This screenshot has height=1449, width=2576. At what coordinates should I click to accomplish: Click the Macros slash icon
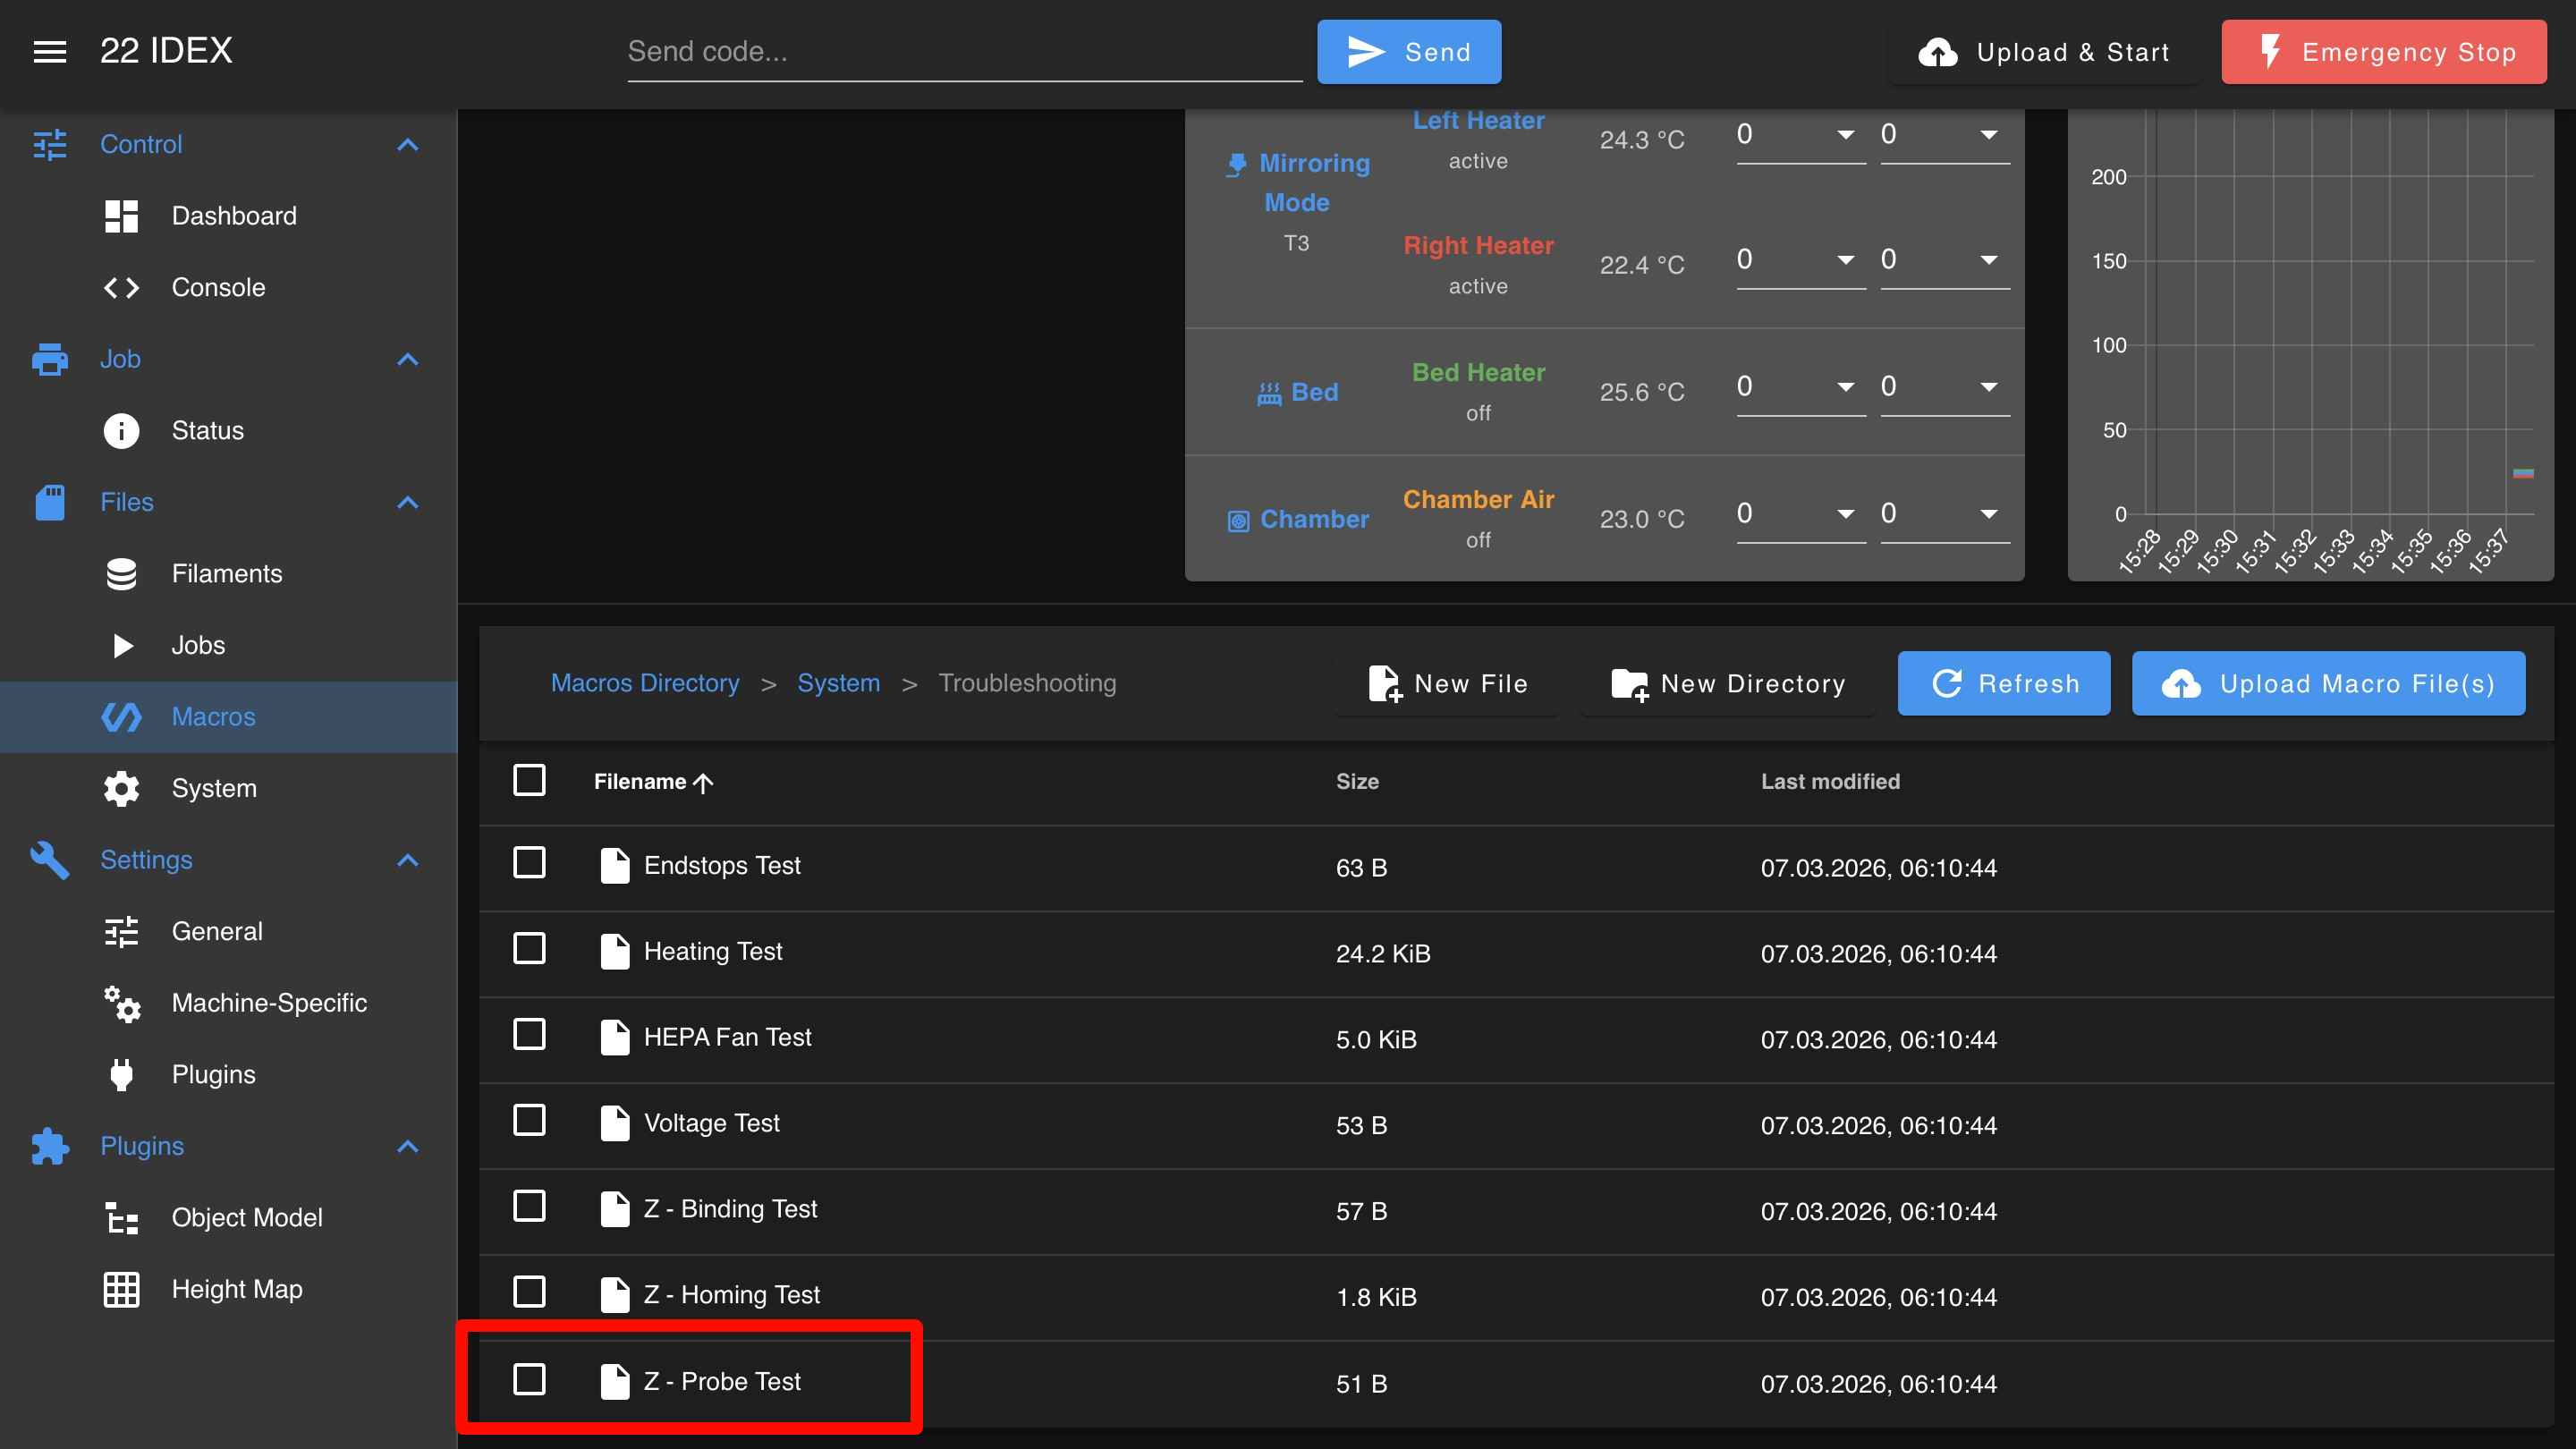[x=121, y=717]
